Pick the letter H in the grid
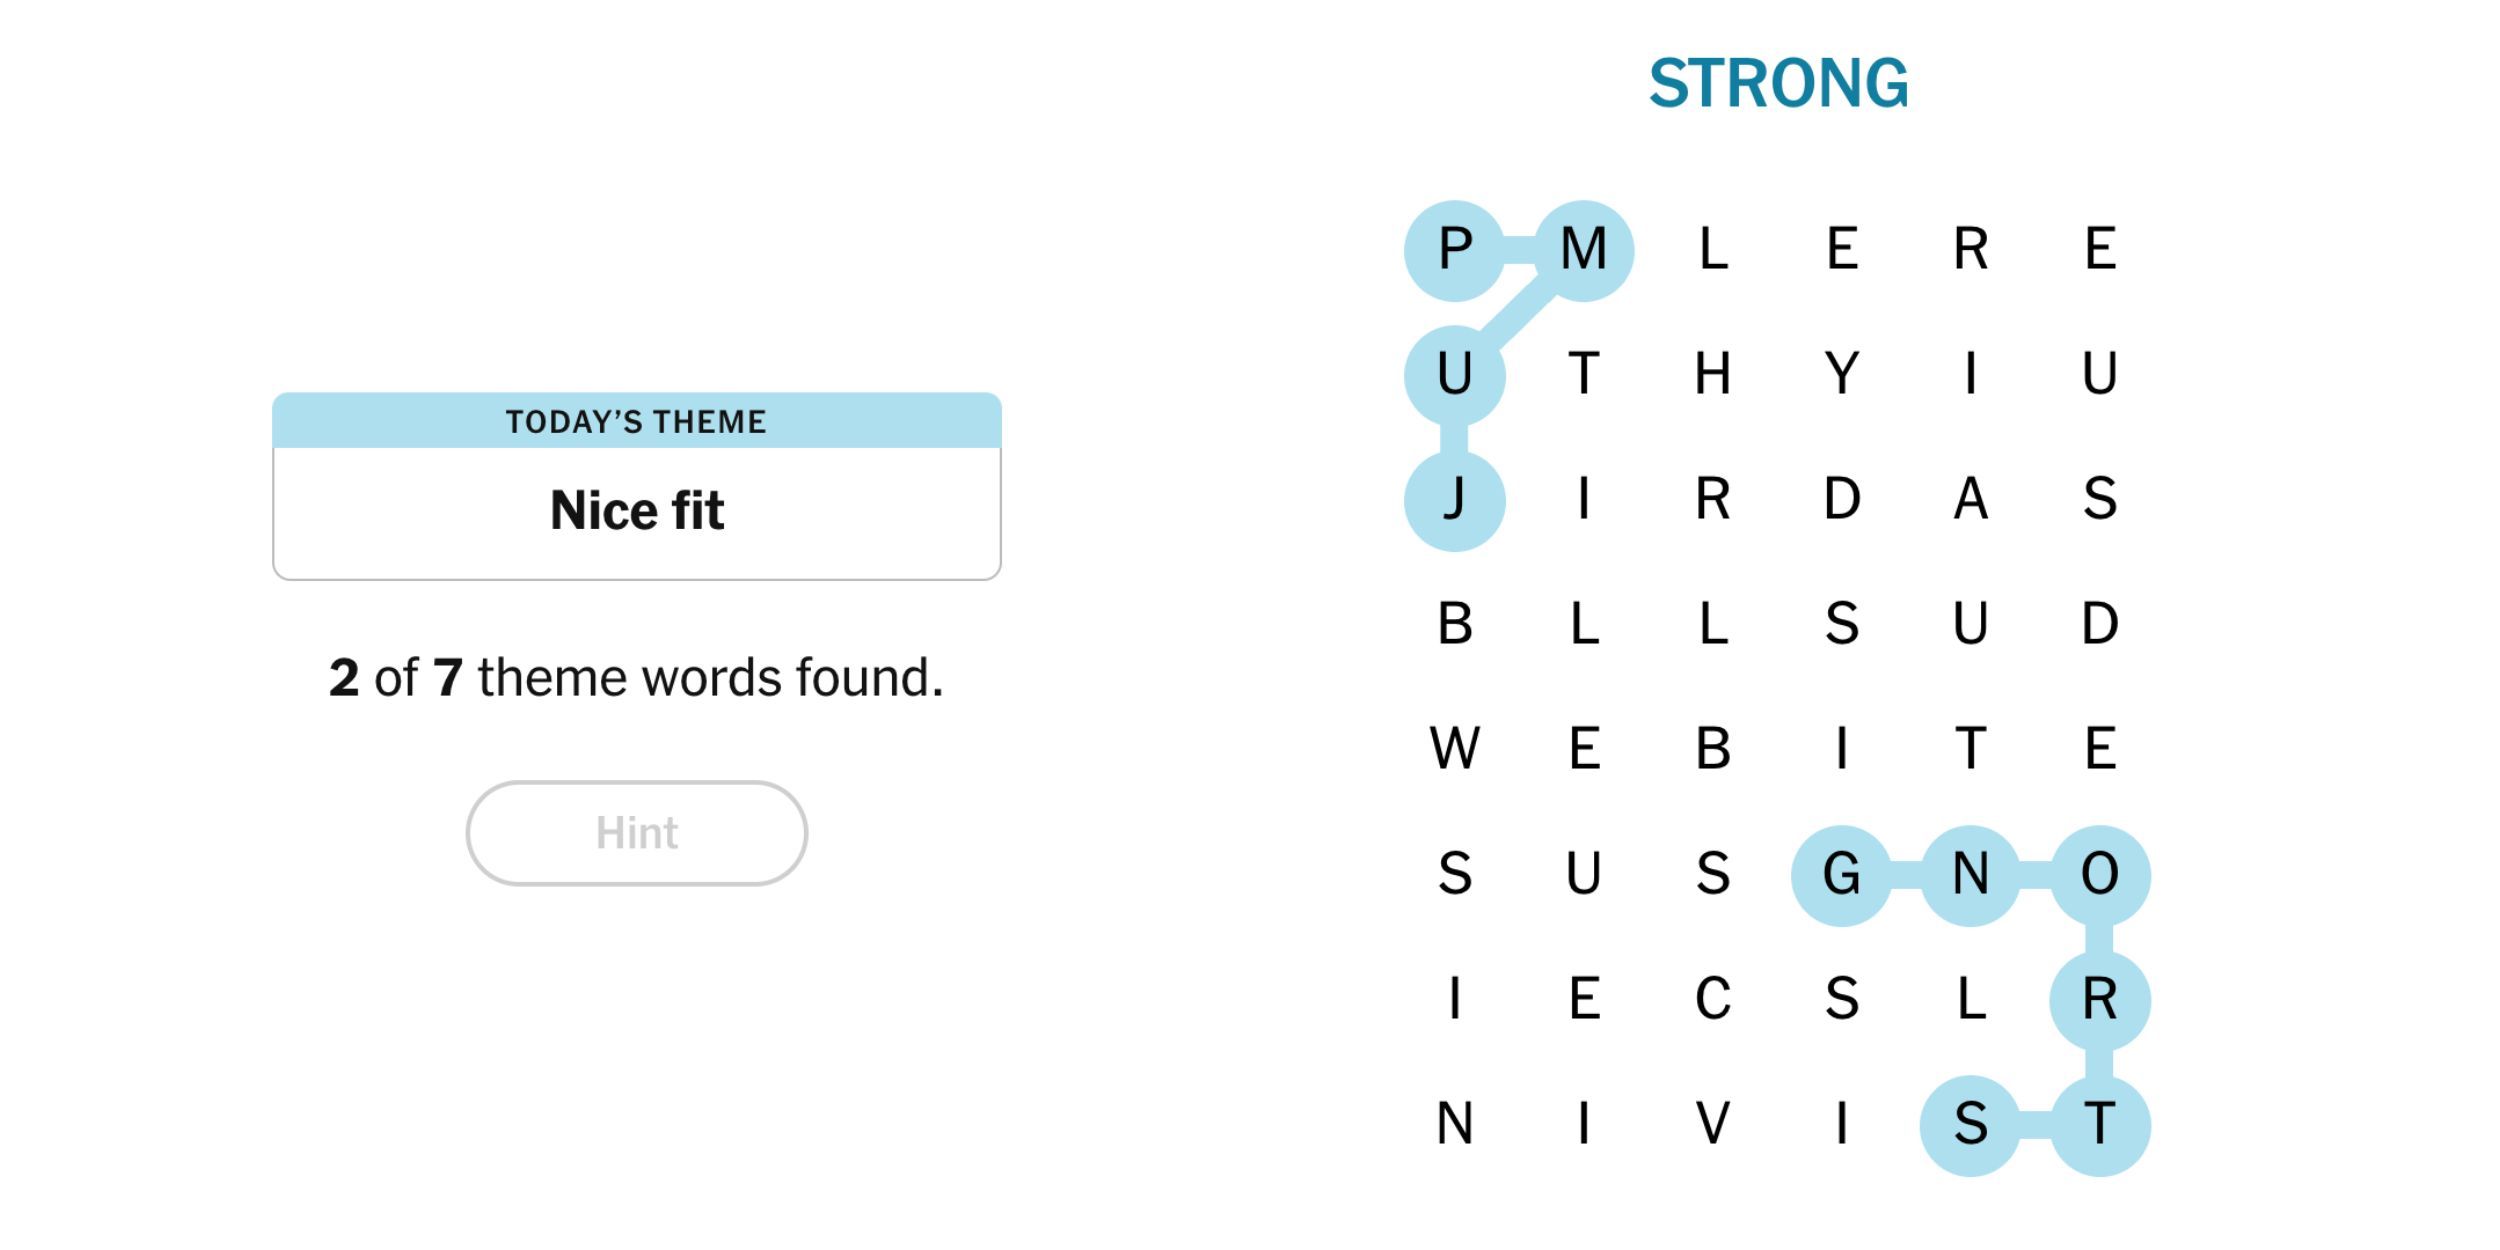 [x=1712, y=374]
